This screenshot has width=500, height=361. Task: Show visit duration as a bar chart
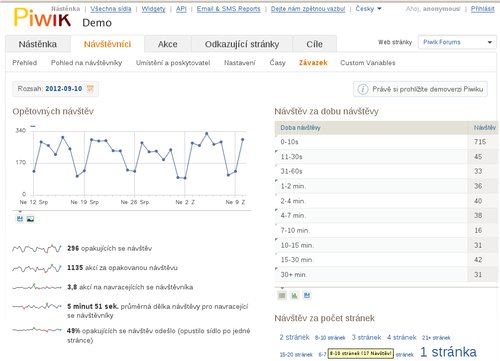tap(294, 295)
